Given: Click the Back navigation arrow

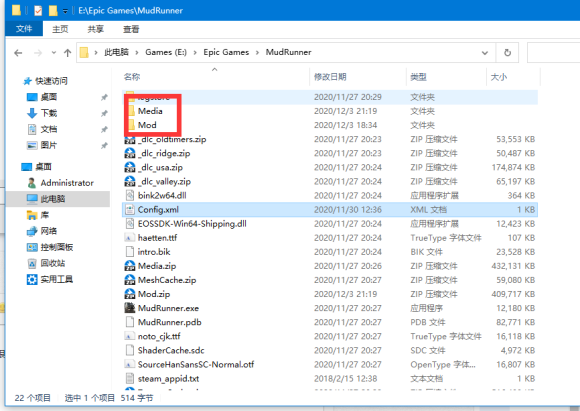Looking at the screenshot, I should click(18, 53).
